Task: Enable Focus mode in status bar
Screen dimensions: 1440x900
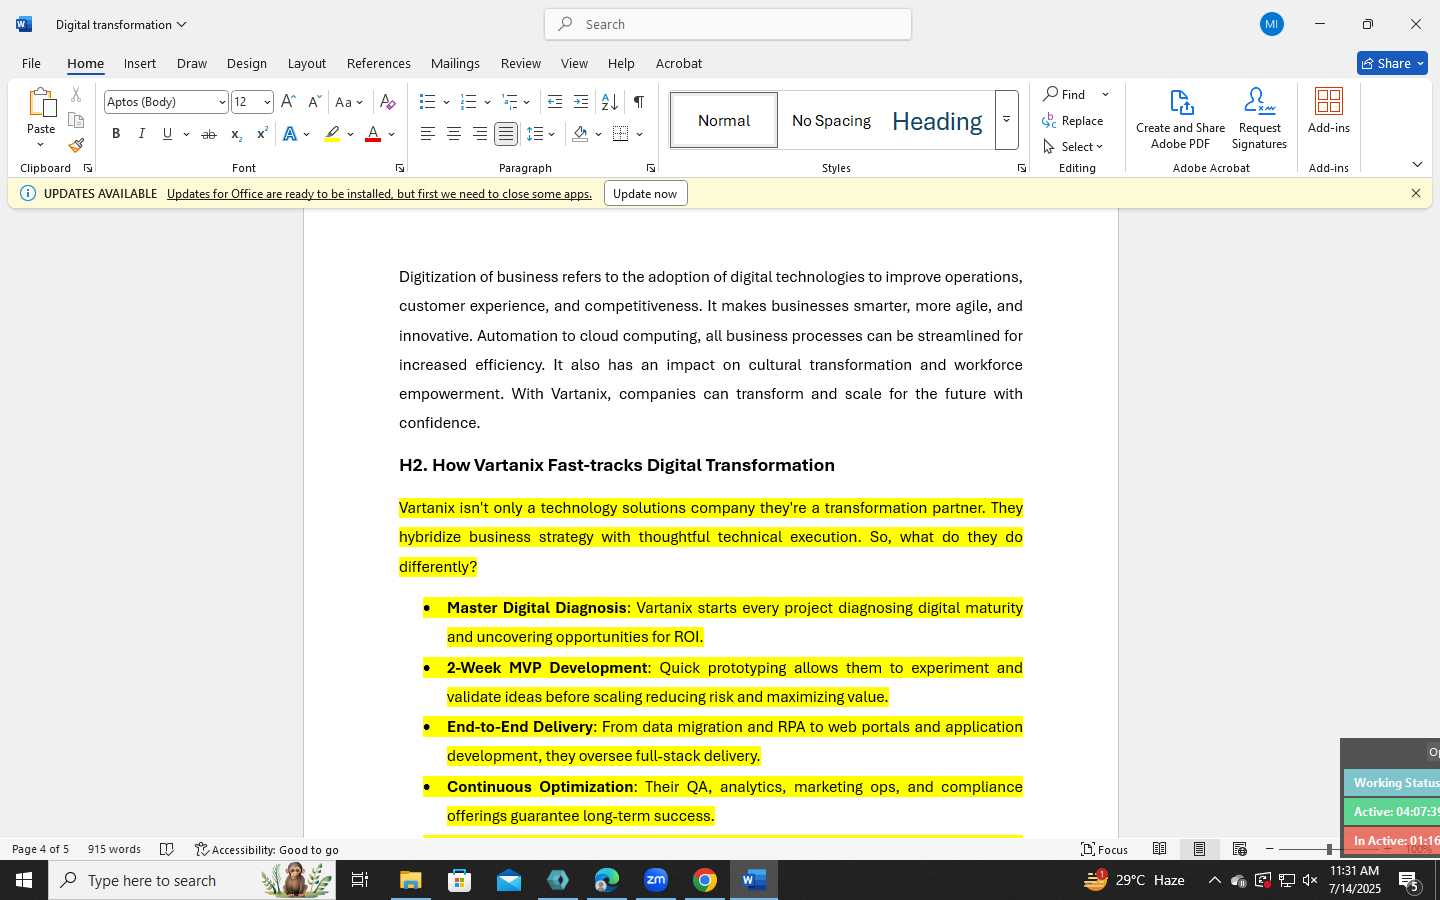Action: pyautogui.click(x=1105, y=849)
